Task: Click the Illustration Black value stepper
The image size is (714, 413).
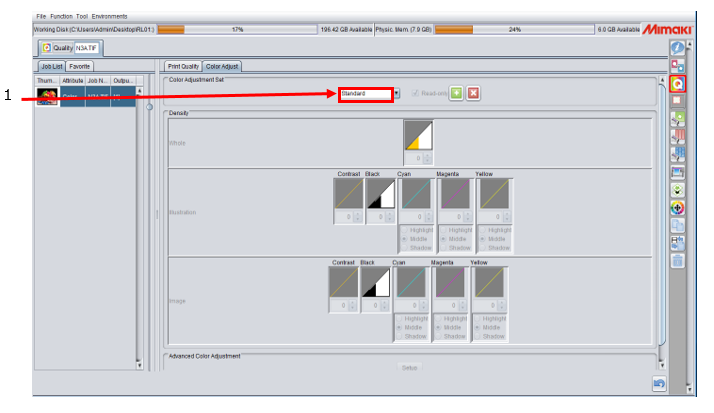Action: coord(389,217)
